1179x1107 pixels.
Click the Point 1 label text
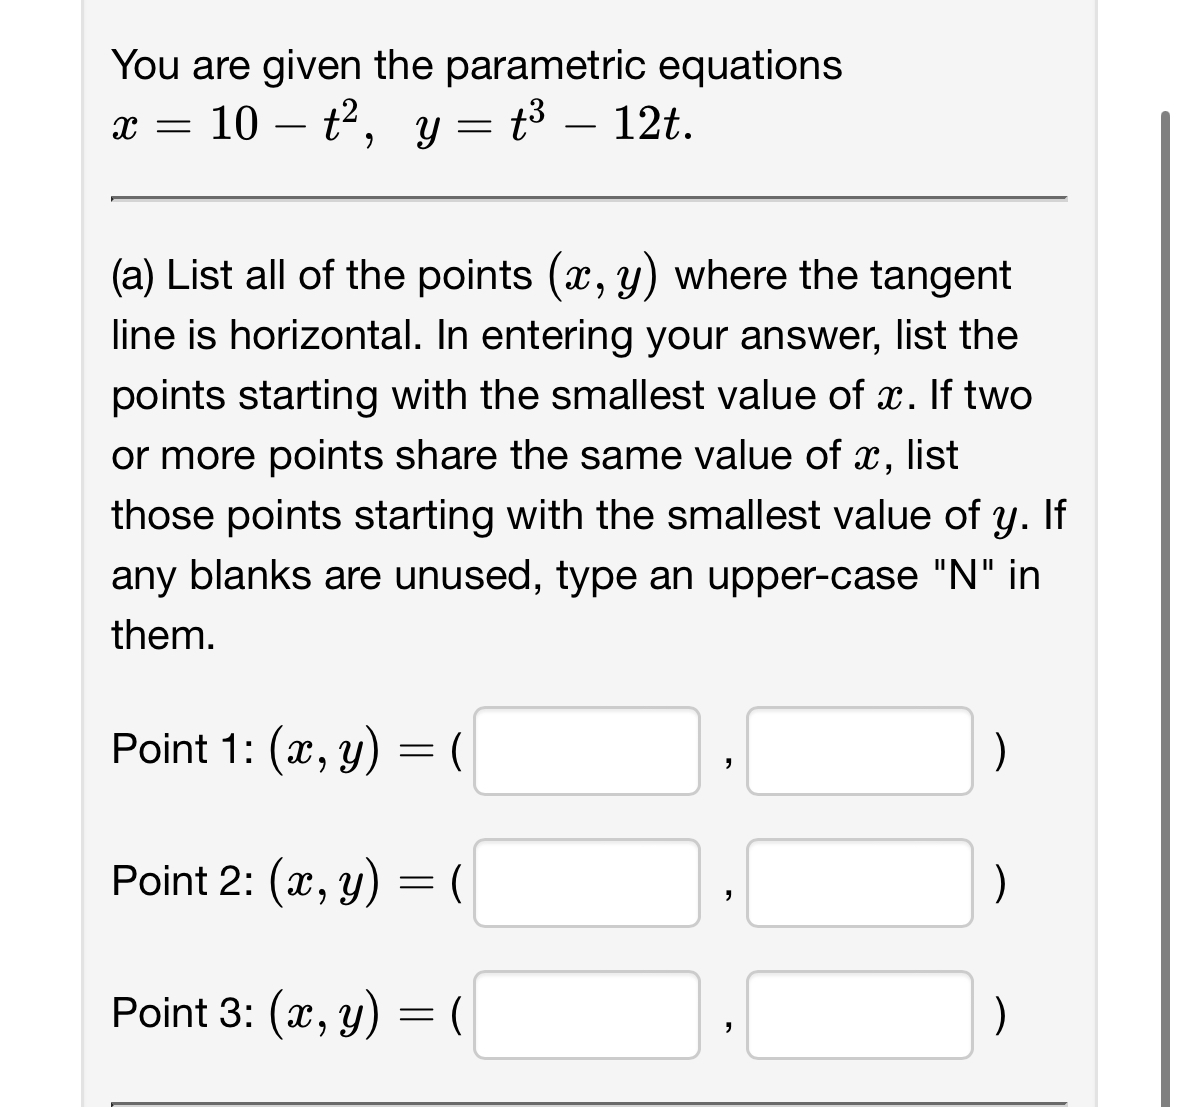[x=180, y=748]
